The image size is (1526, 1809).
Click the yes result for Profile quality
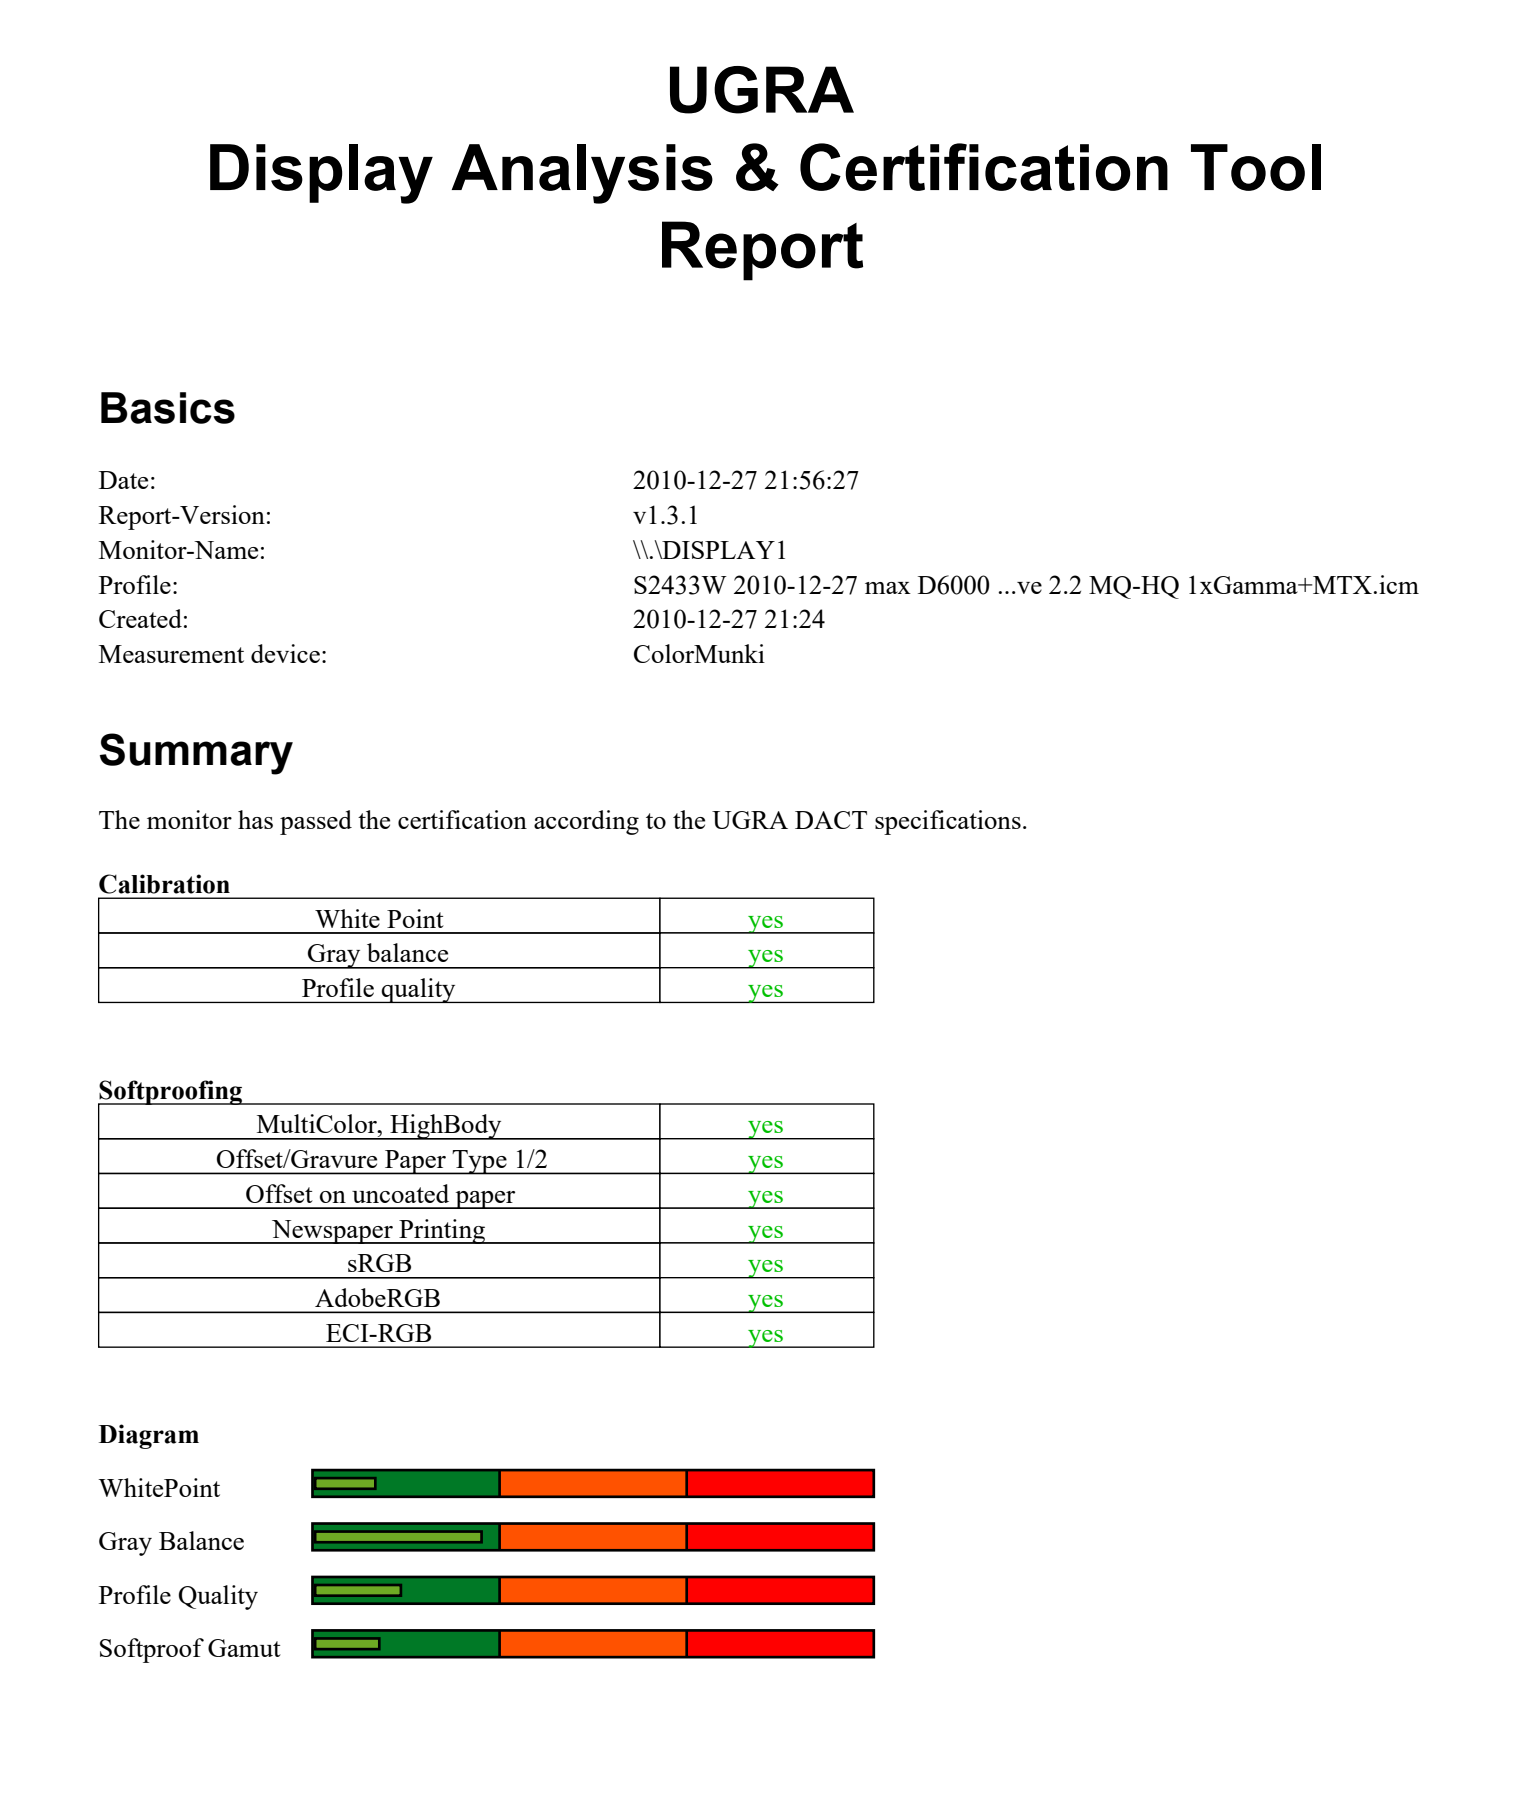click(765, 989)
